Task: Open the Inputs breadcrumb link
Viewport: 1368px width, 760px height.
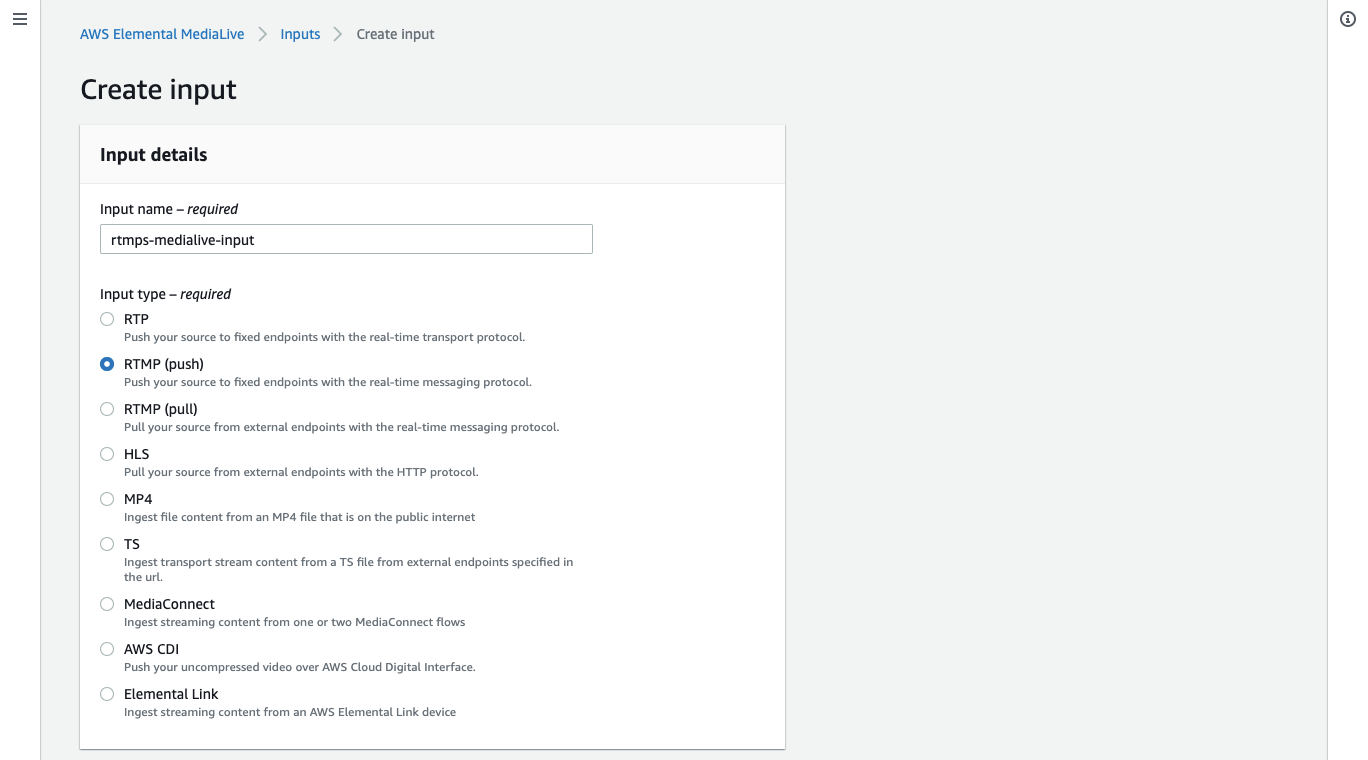Action: 300,34
